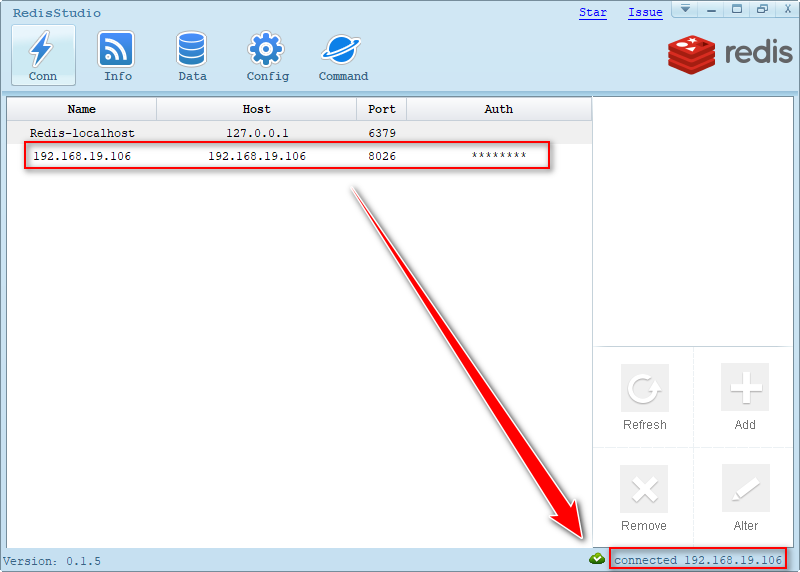
Task: Click the masked ******** auth cell
Action: [498, 155]
